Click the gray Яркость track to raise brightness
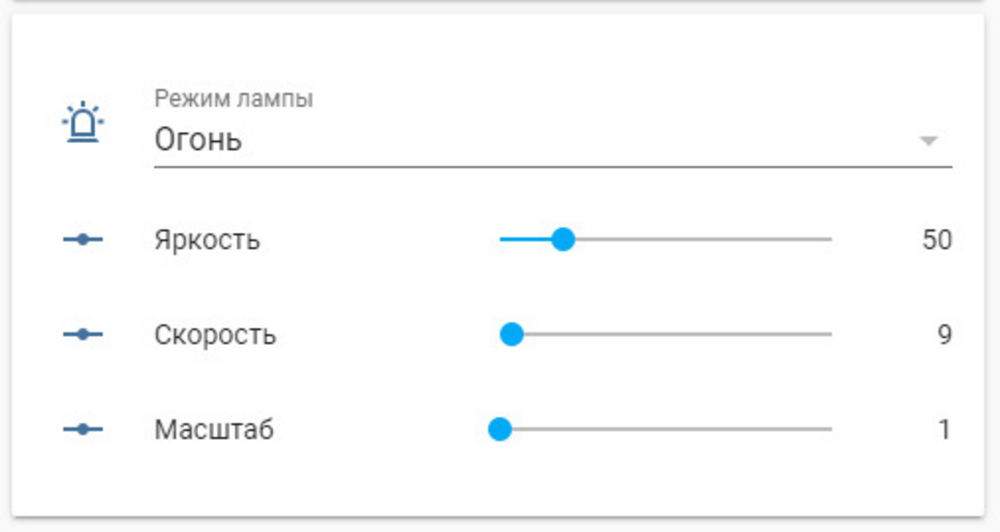Screen dimensions: 1000x532 (x=703, y=239)
